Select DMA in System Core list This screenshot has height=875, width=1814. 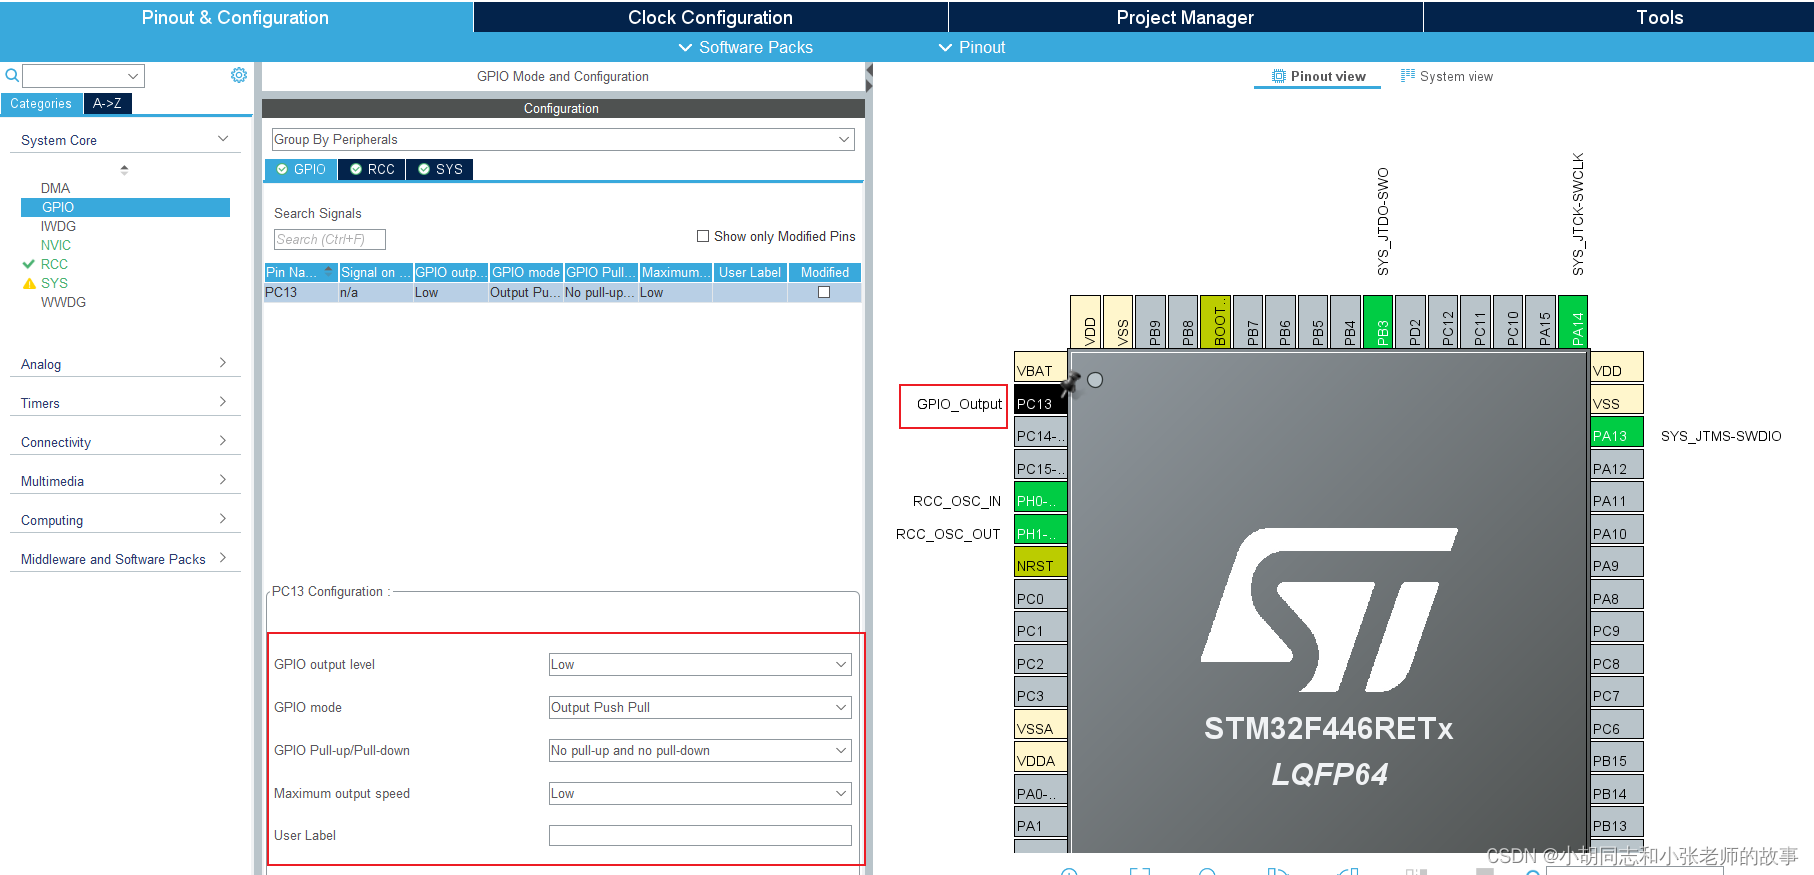[x=55, y=188]
